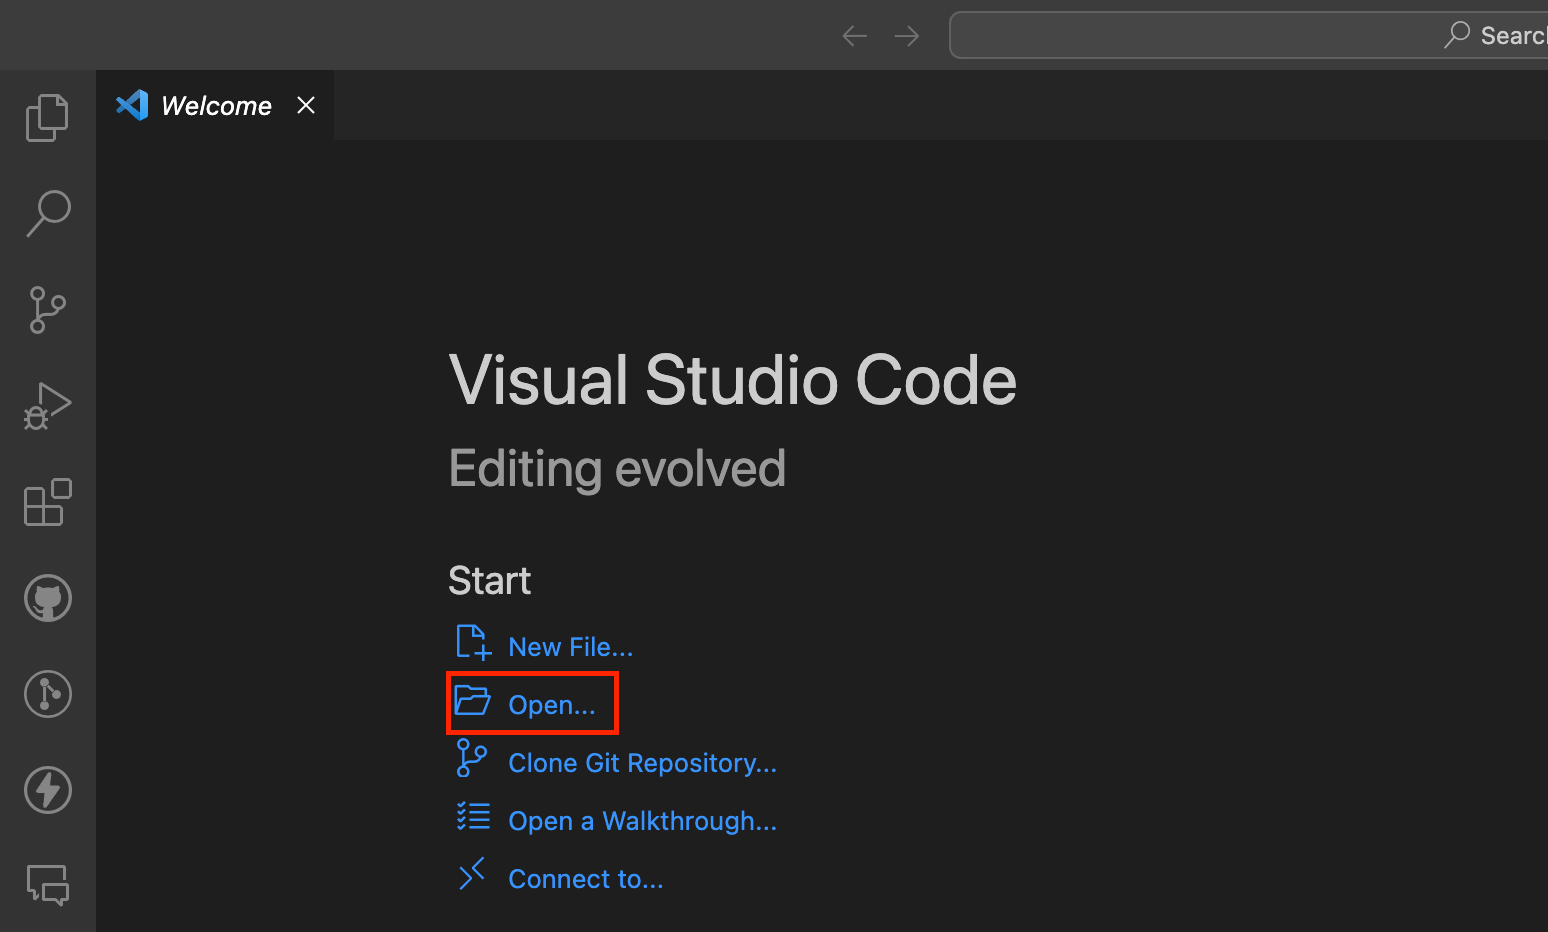Open the Run and Debug view

(47, 406)
